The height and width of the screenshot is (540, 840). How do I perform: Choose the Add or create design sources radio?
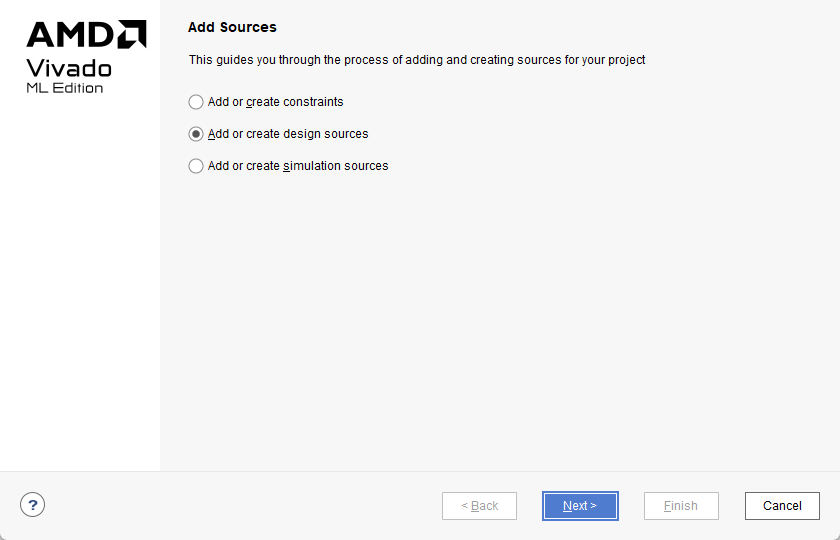click(x=196, y=134)
